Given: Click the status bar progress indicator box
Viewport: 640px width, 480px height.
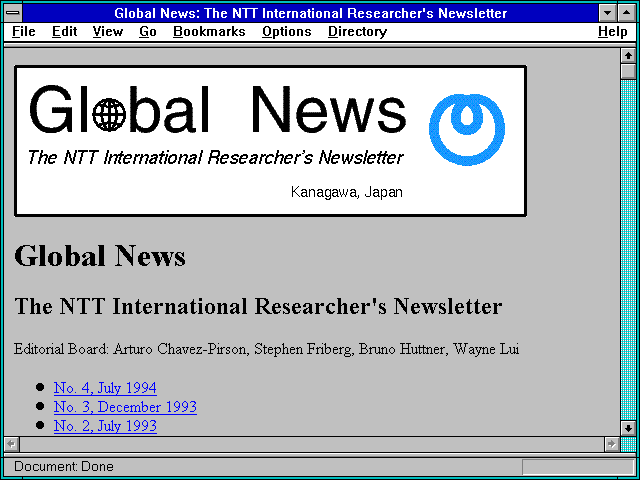Looking at the screenshot, I should point(578,467).
